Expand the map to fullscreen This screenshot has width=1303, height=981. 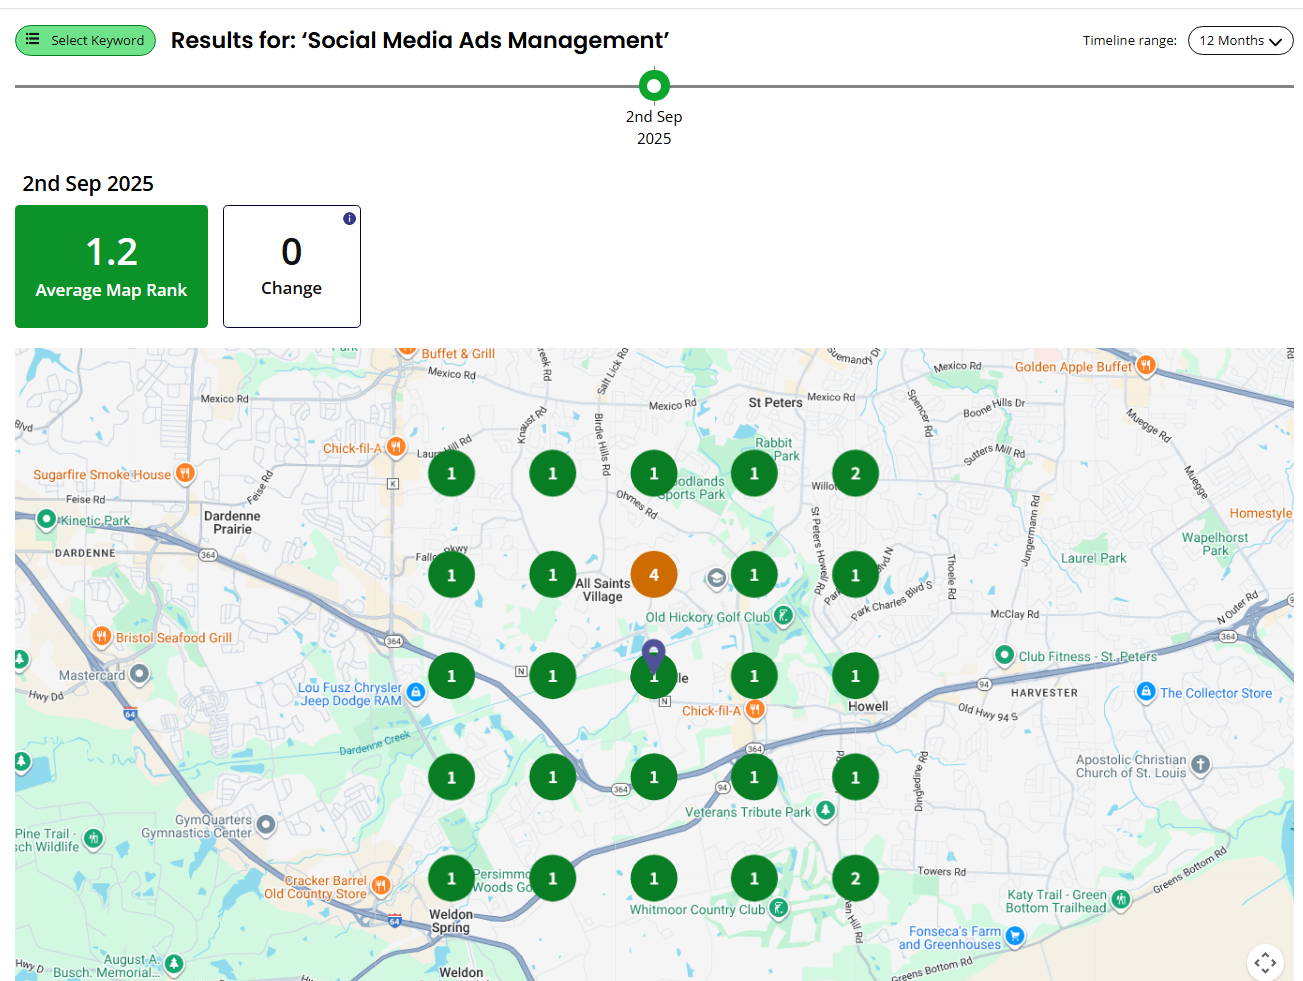[x=1266, y=962]
